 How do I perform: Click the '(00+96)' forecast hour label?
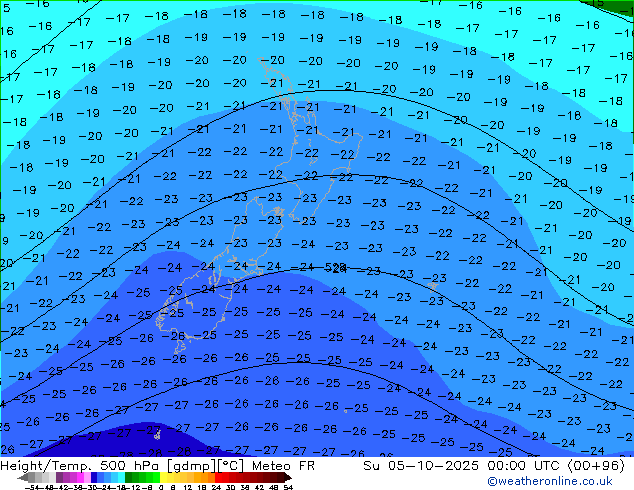596,466
